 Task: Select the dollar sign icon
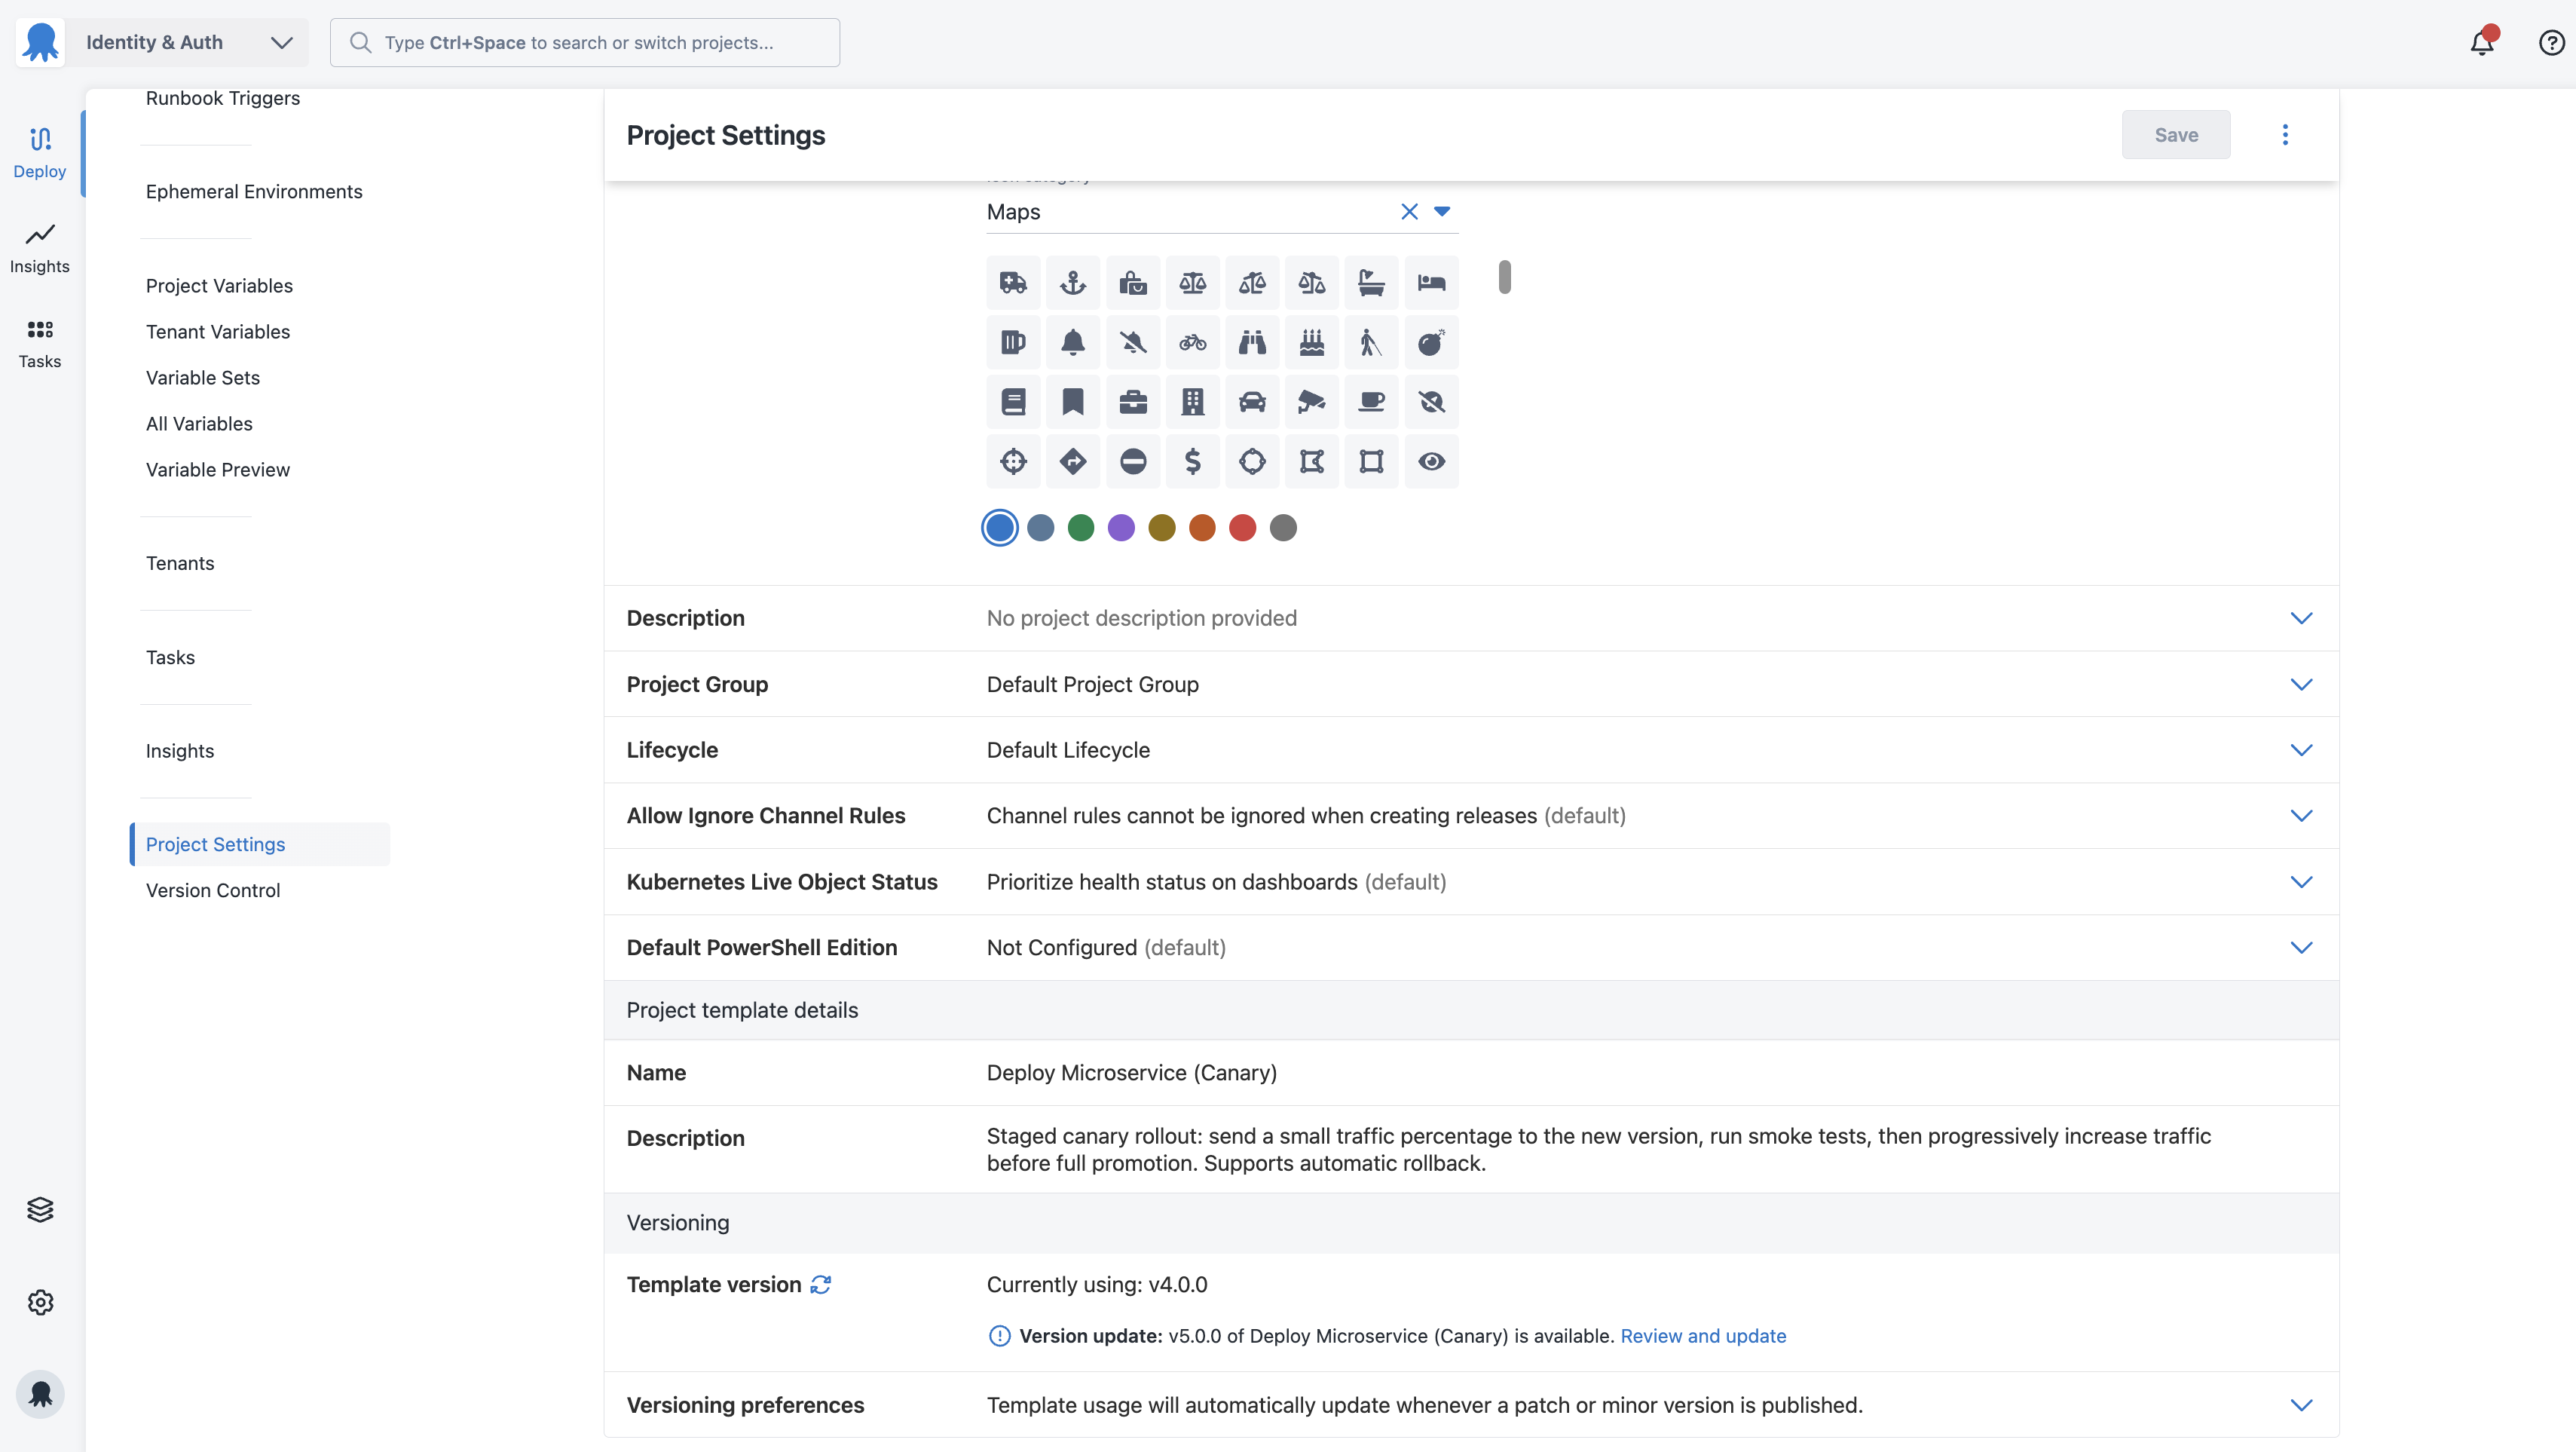coord(1192,461)
